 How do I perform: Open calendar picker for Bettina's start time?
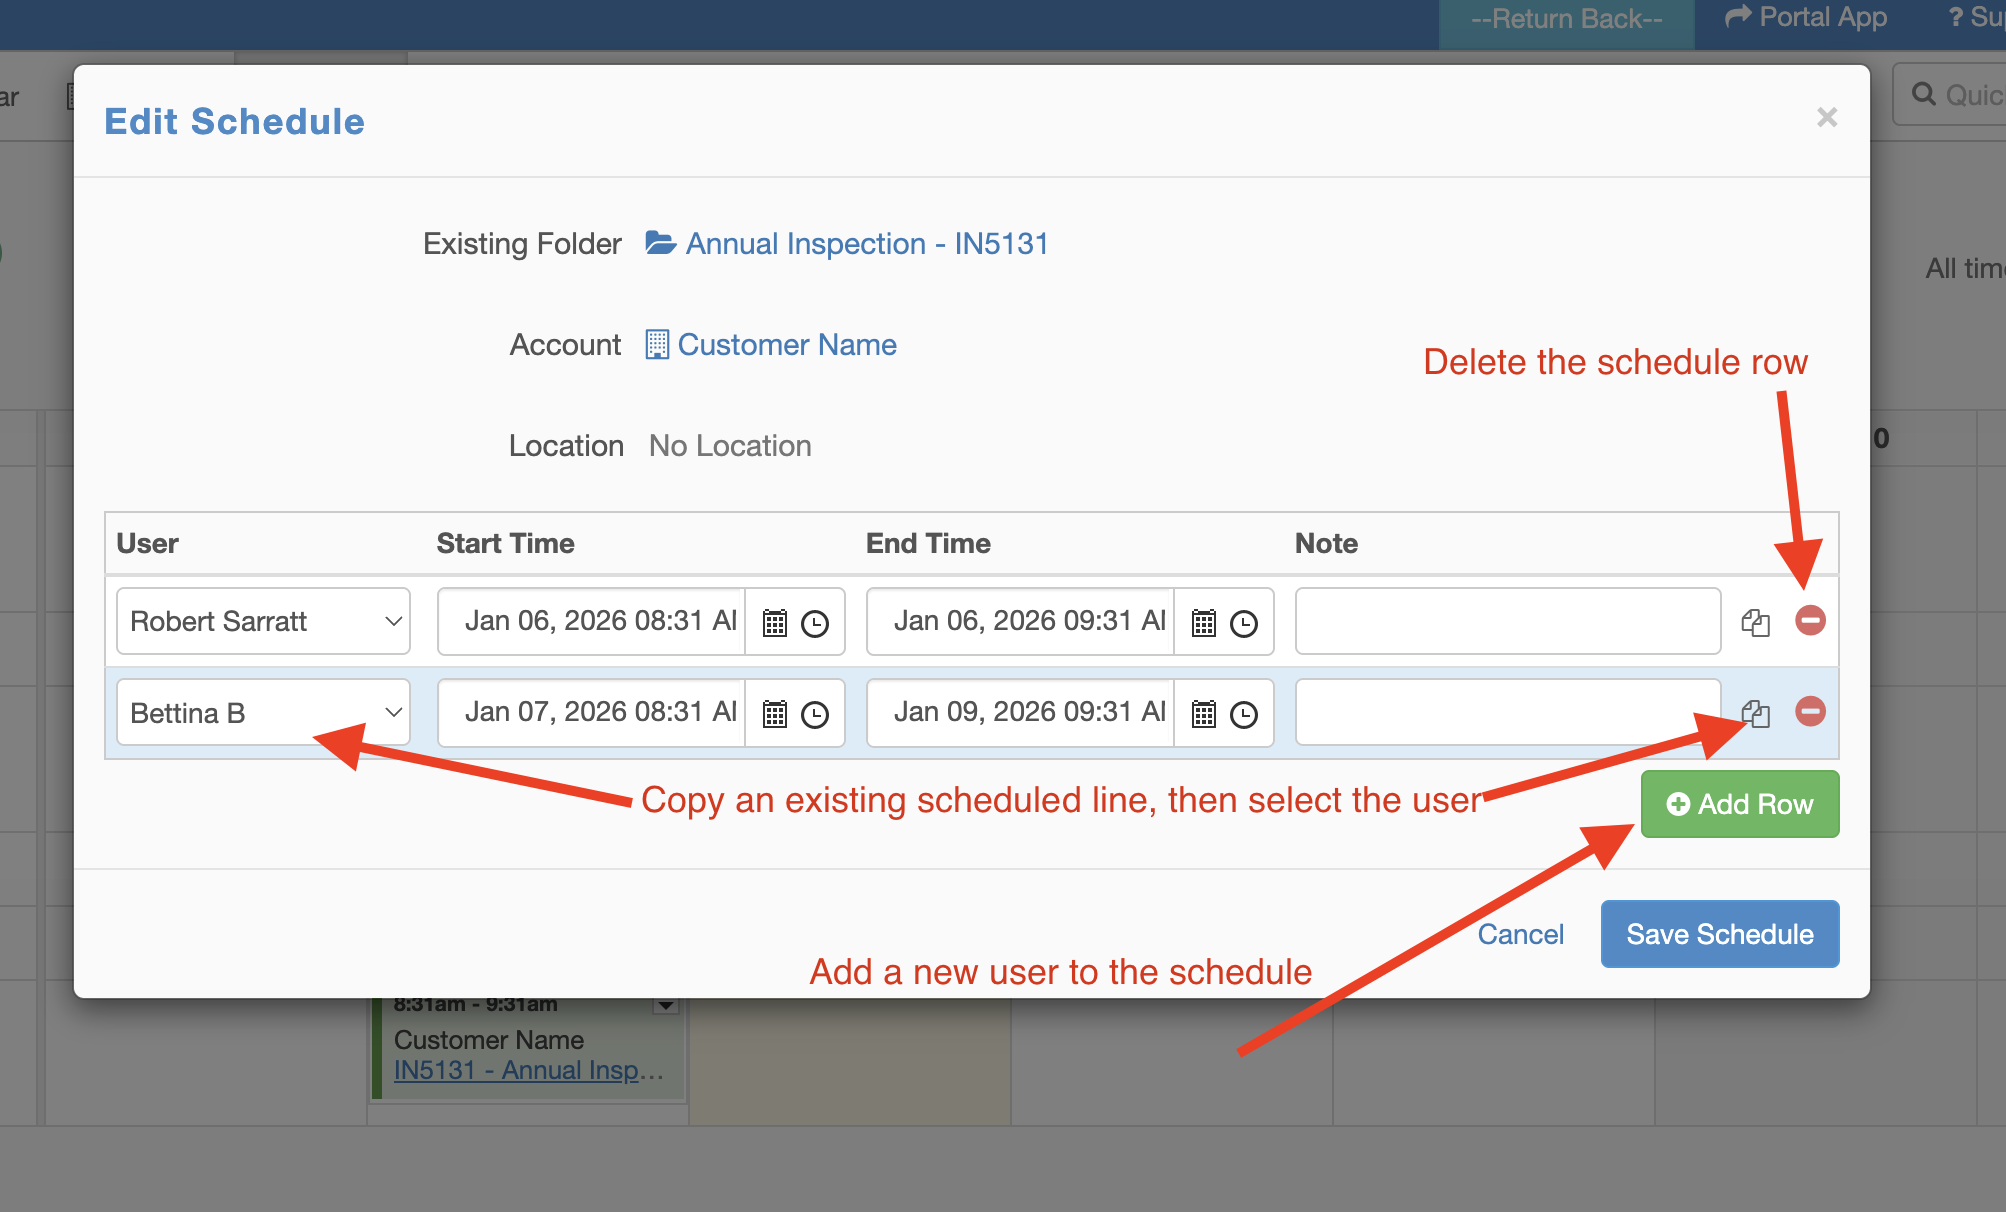(775, 714)
